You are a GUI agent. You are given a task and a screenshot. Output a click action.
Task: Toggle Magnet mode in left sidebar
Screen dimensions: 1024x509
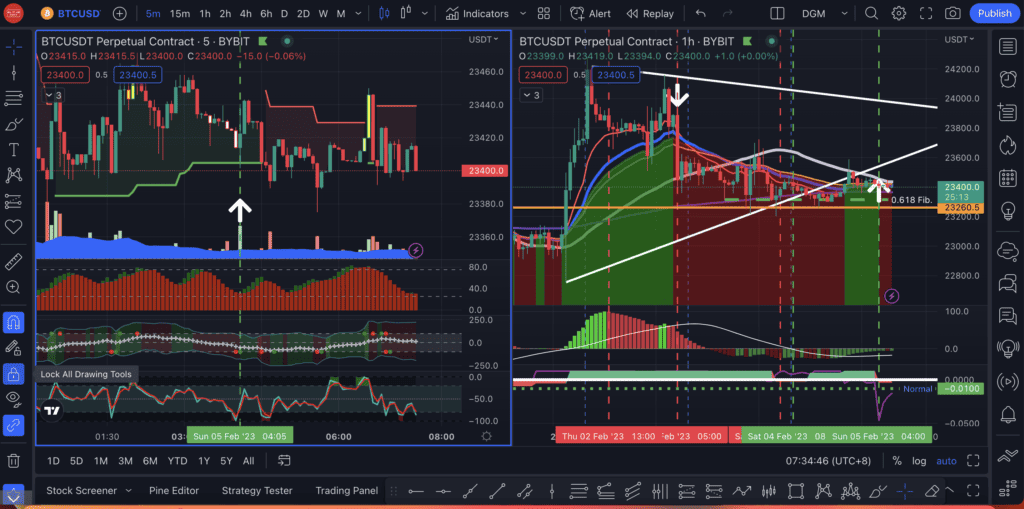click(14, 322)
